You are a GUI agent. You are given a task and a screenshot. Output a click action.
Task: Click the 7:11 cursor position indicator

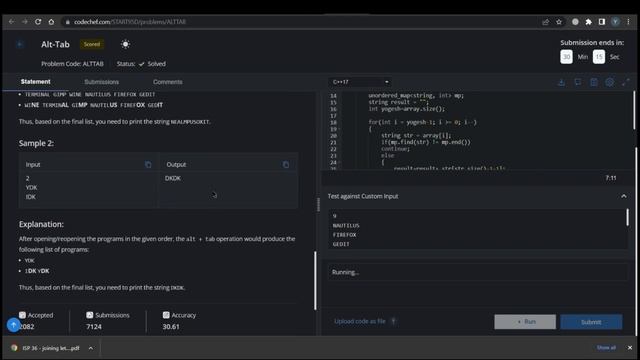click(611, 178)
